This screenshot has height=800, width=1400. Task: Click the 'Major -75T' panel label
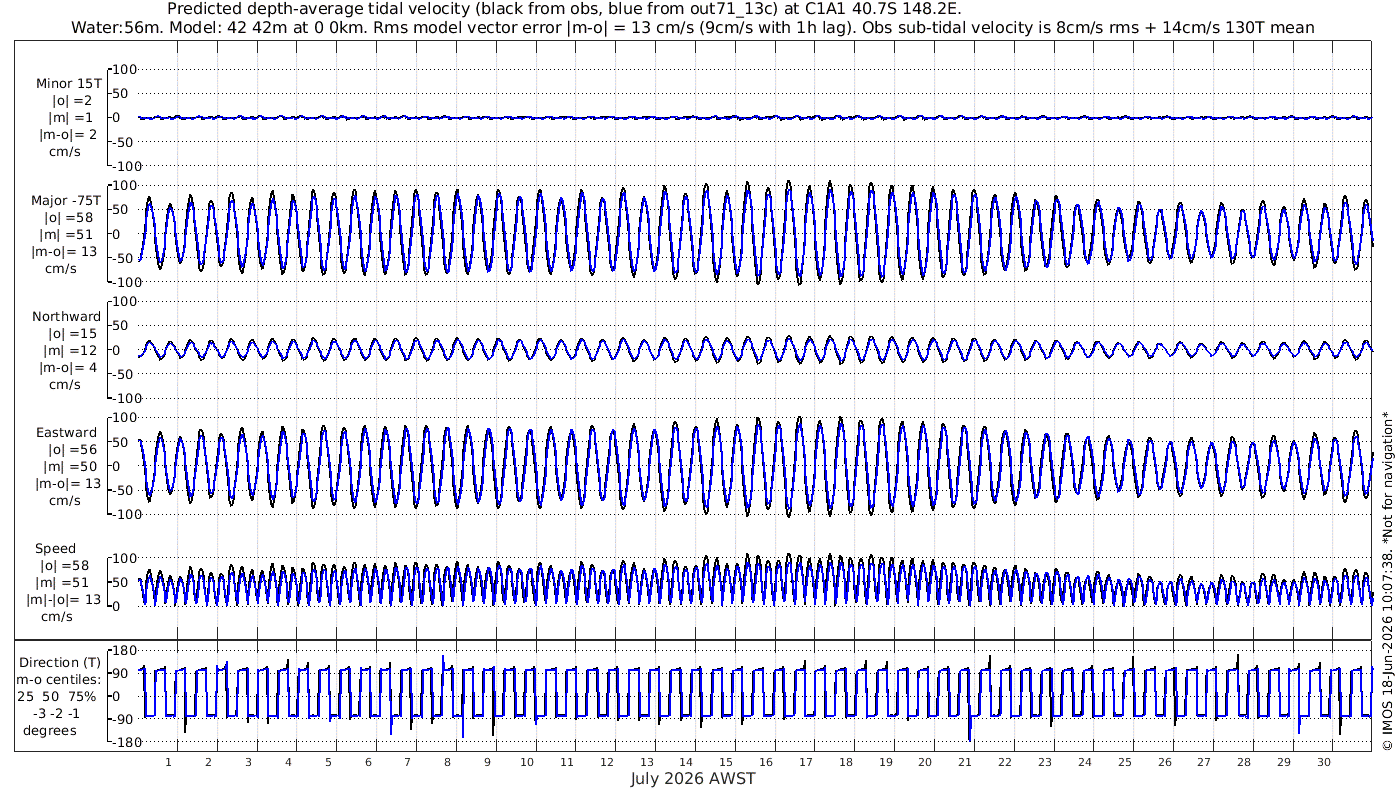(64, 200)
